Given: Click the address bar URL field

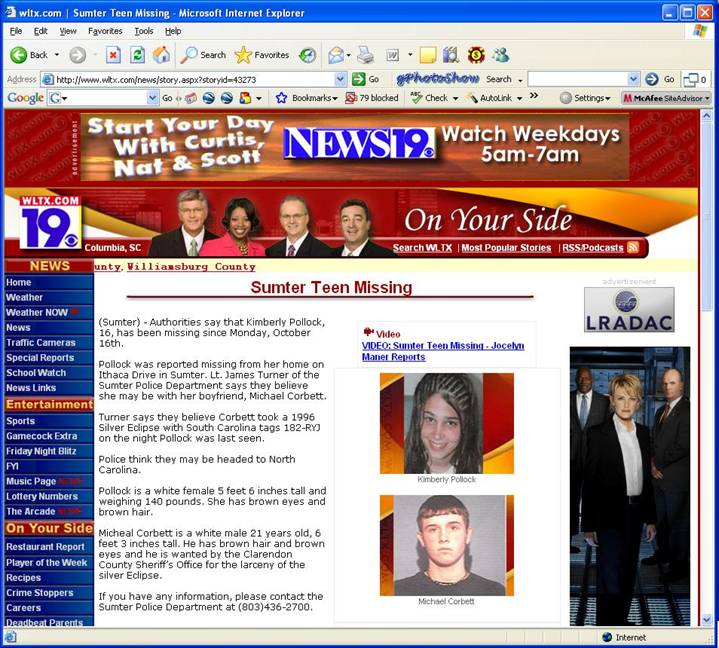Looking at the screenshot, I should [x=194, y=79].
